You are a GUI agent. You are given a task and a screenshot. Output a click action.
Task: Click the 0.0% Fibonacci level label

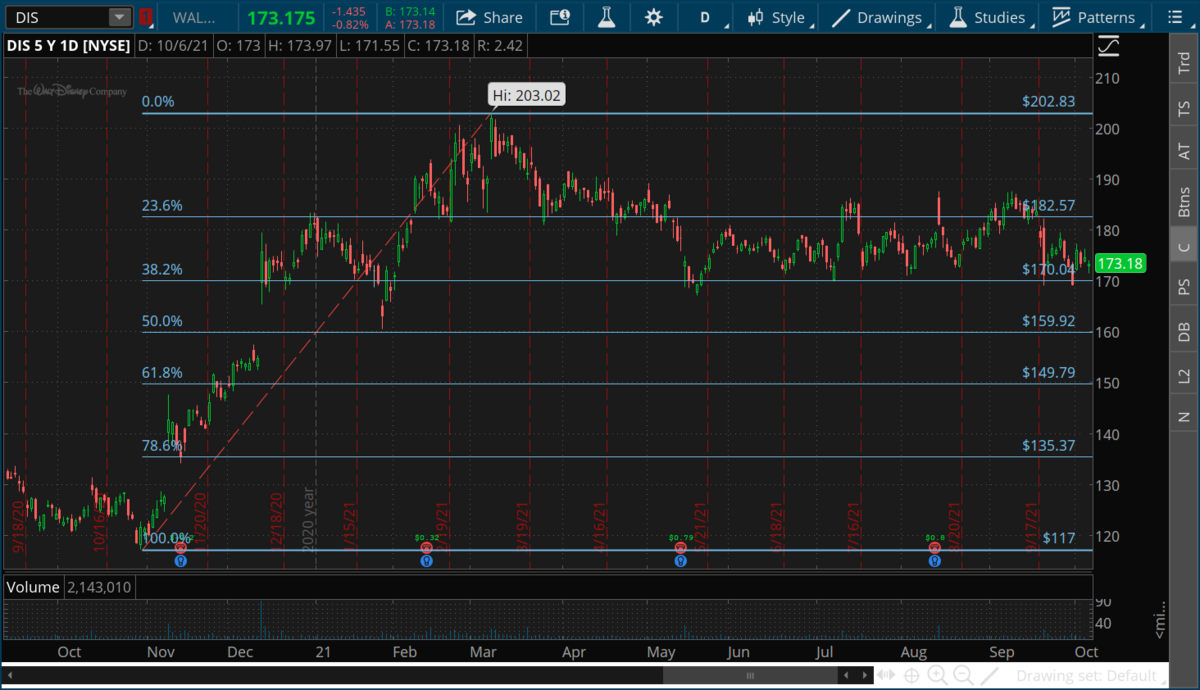click(158, 101)
